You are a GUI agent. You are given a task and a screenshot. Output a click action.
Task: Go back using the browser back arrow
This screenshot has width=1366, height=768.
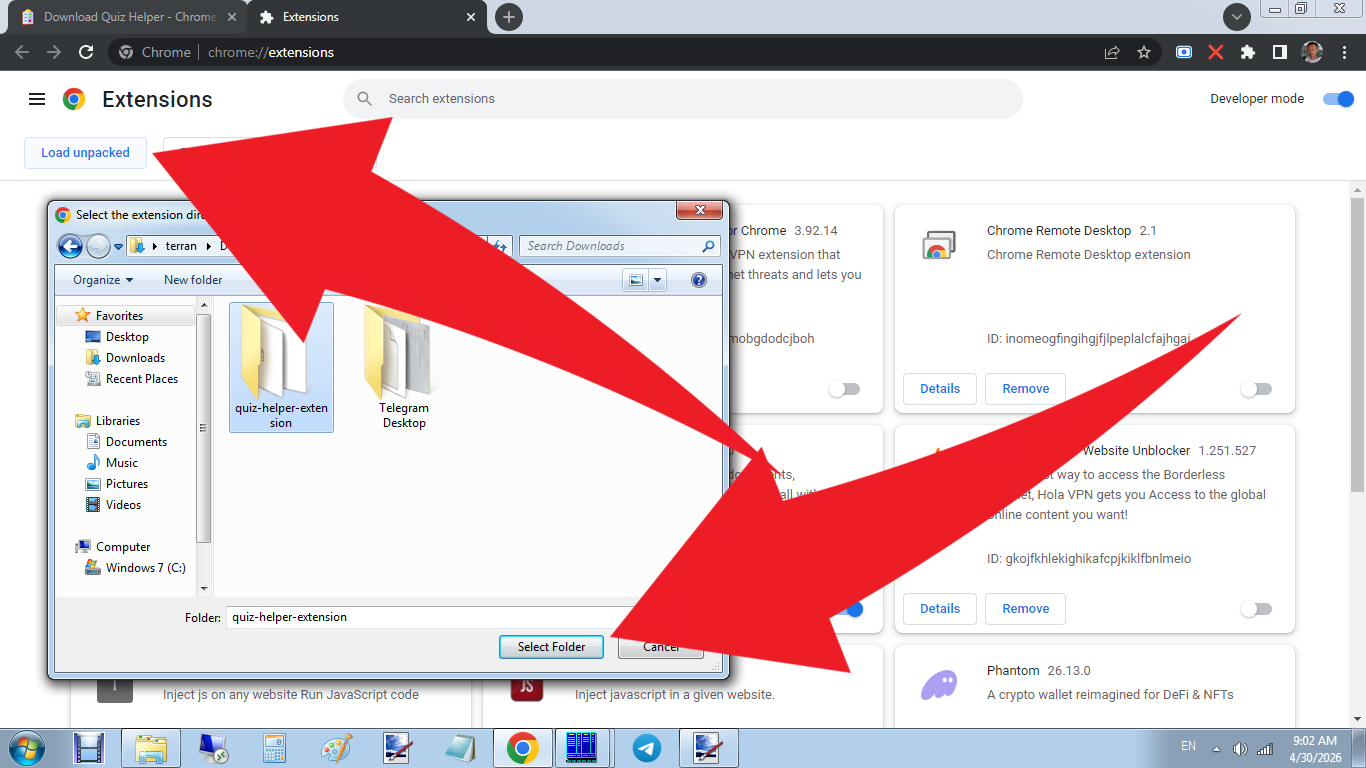pos(22,52)
